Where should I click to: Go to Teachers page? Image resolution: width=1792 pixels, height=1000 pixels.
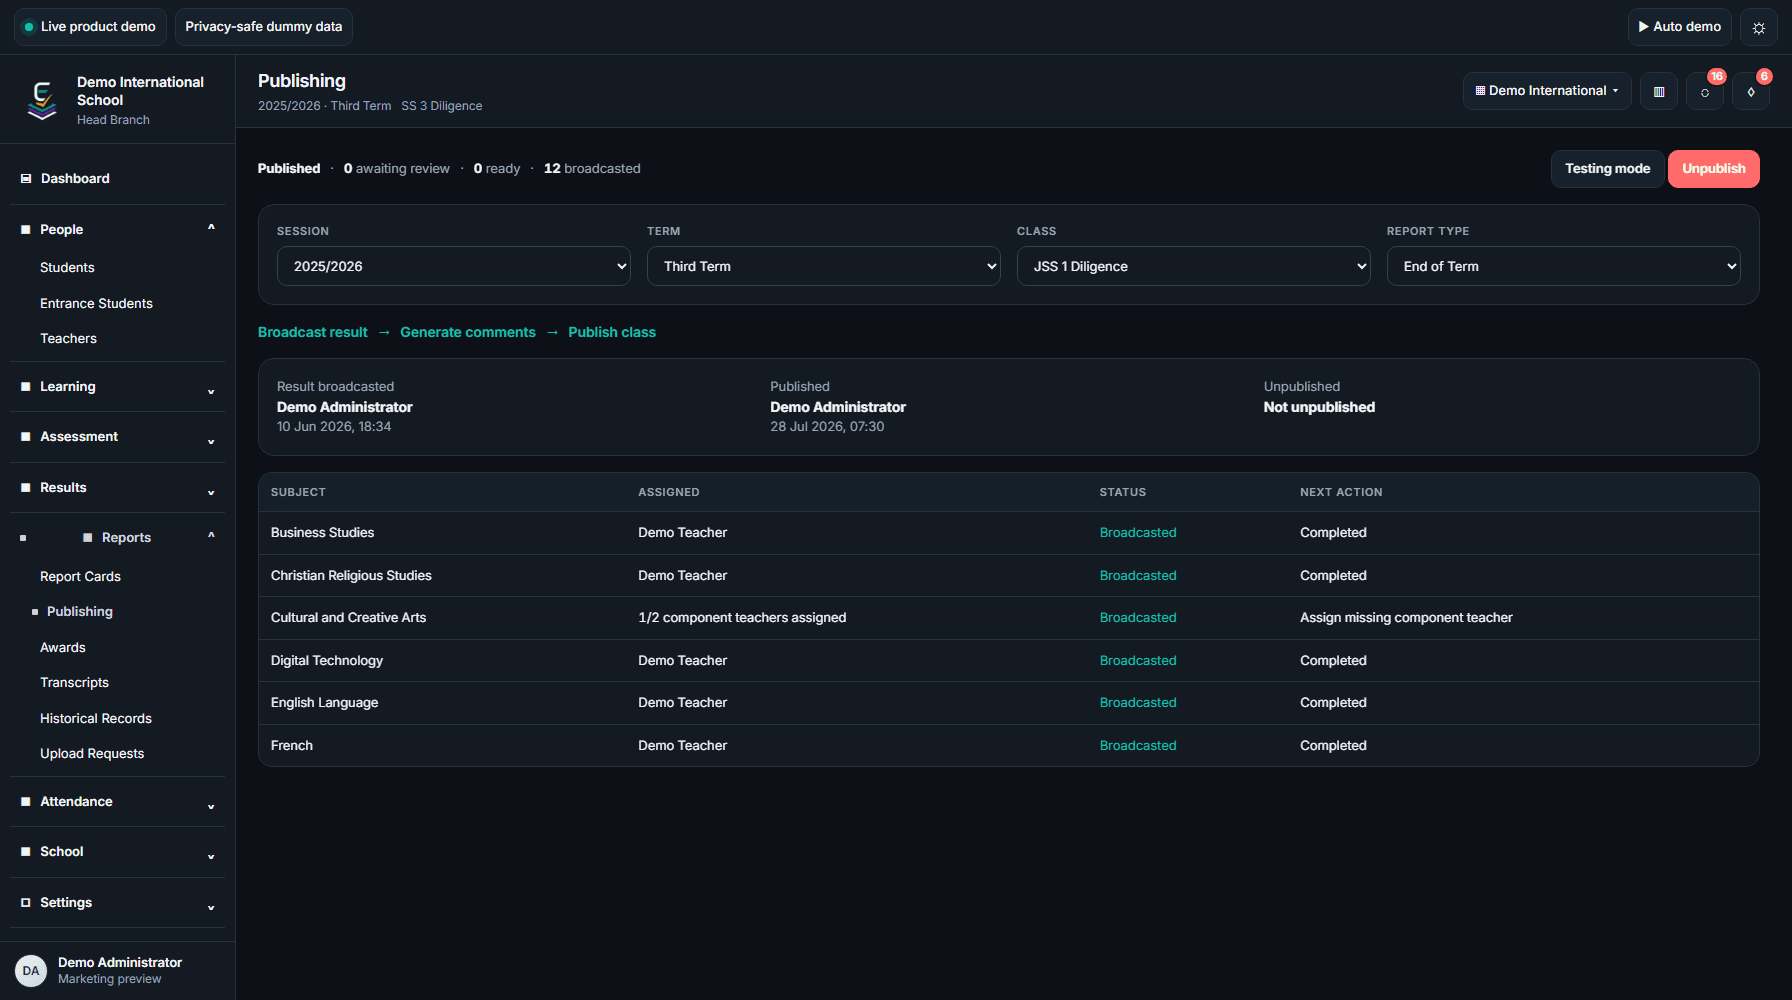(68, 338)
